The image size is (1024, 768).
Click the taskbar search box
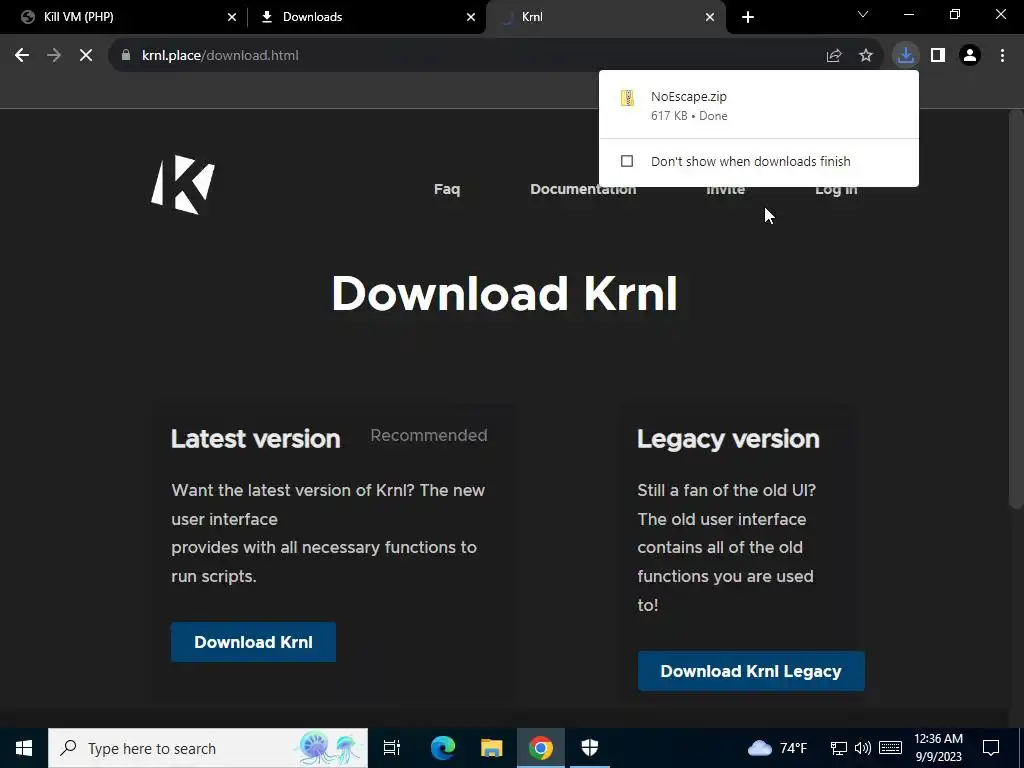click(x=208, y=748)
